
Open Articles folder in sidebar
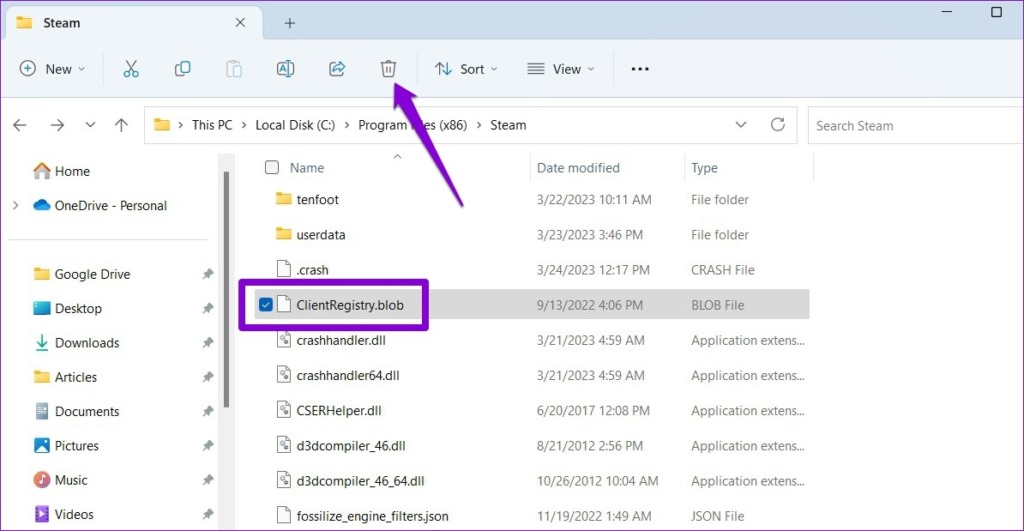pyautogui.click(x=76, y=377)
